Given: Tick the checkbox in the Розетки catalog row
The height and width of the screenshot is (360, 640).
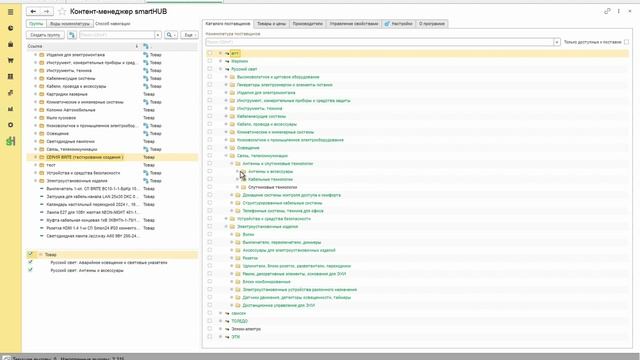Looking at the screenshot, I should click(210, 258).
